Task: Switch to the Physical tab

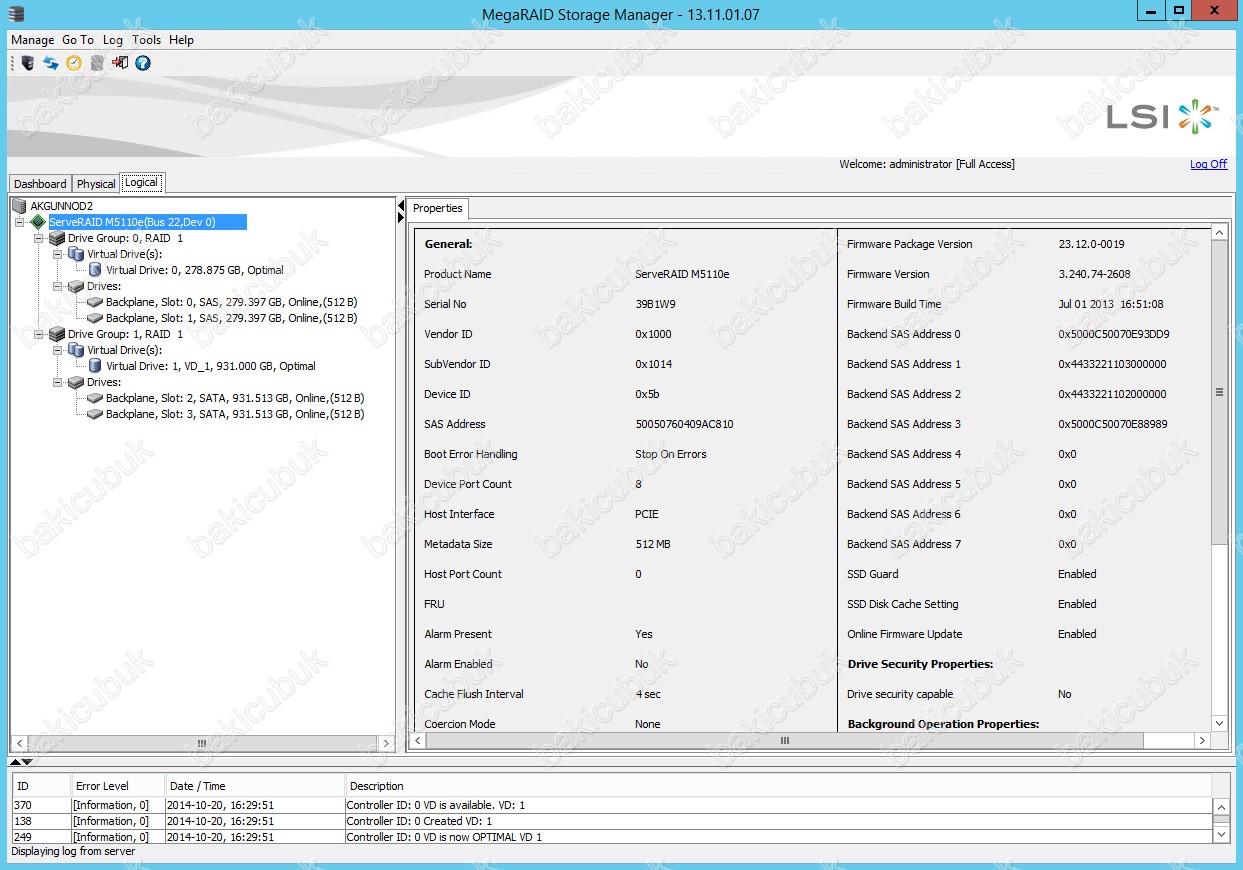Action: coord(96,184)
